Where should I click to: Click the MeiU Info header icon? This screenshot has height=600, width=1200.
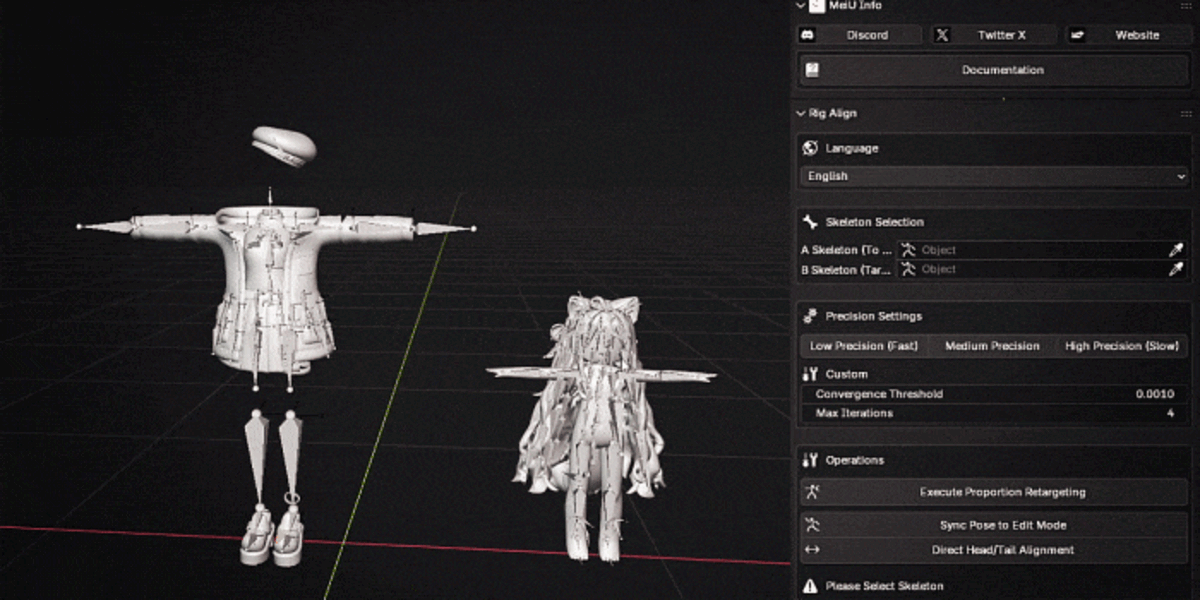817,5
